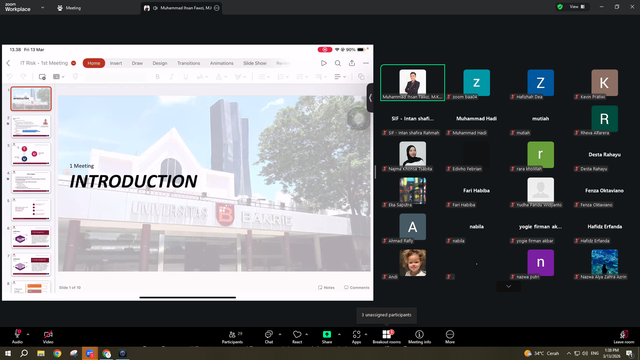Viewport: 640px width, 360px height.
Task: Open the More options in Zoom toolbar
Action: coord(450,337)
